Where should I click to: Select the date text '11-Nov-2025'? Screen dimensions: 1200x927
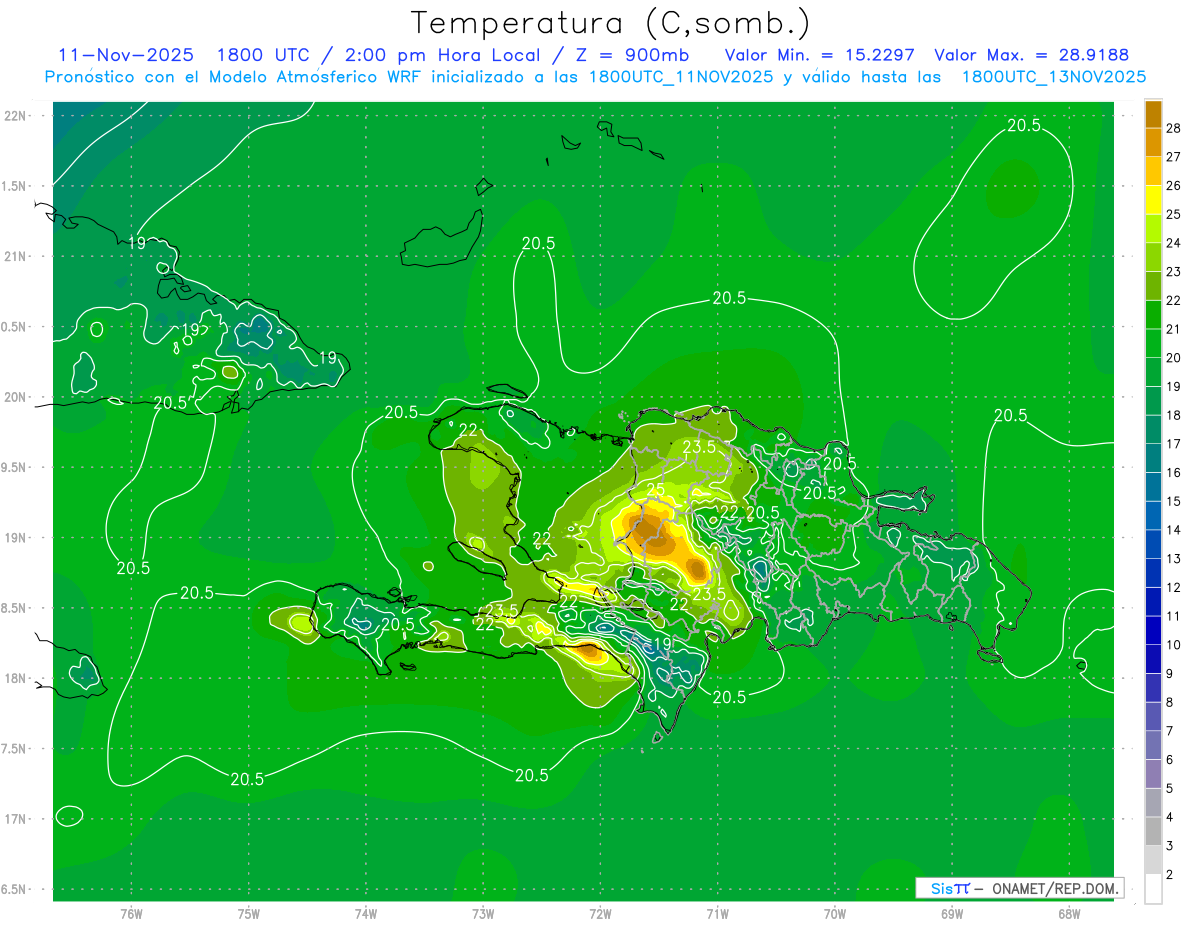click(x=126, y=56)
